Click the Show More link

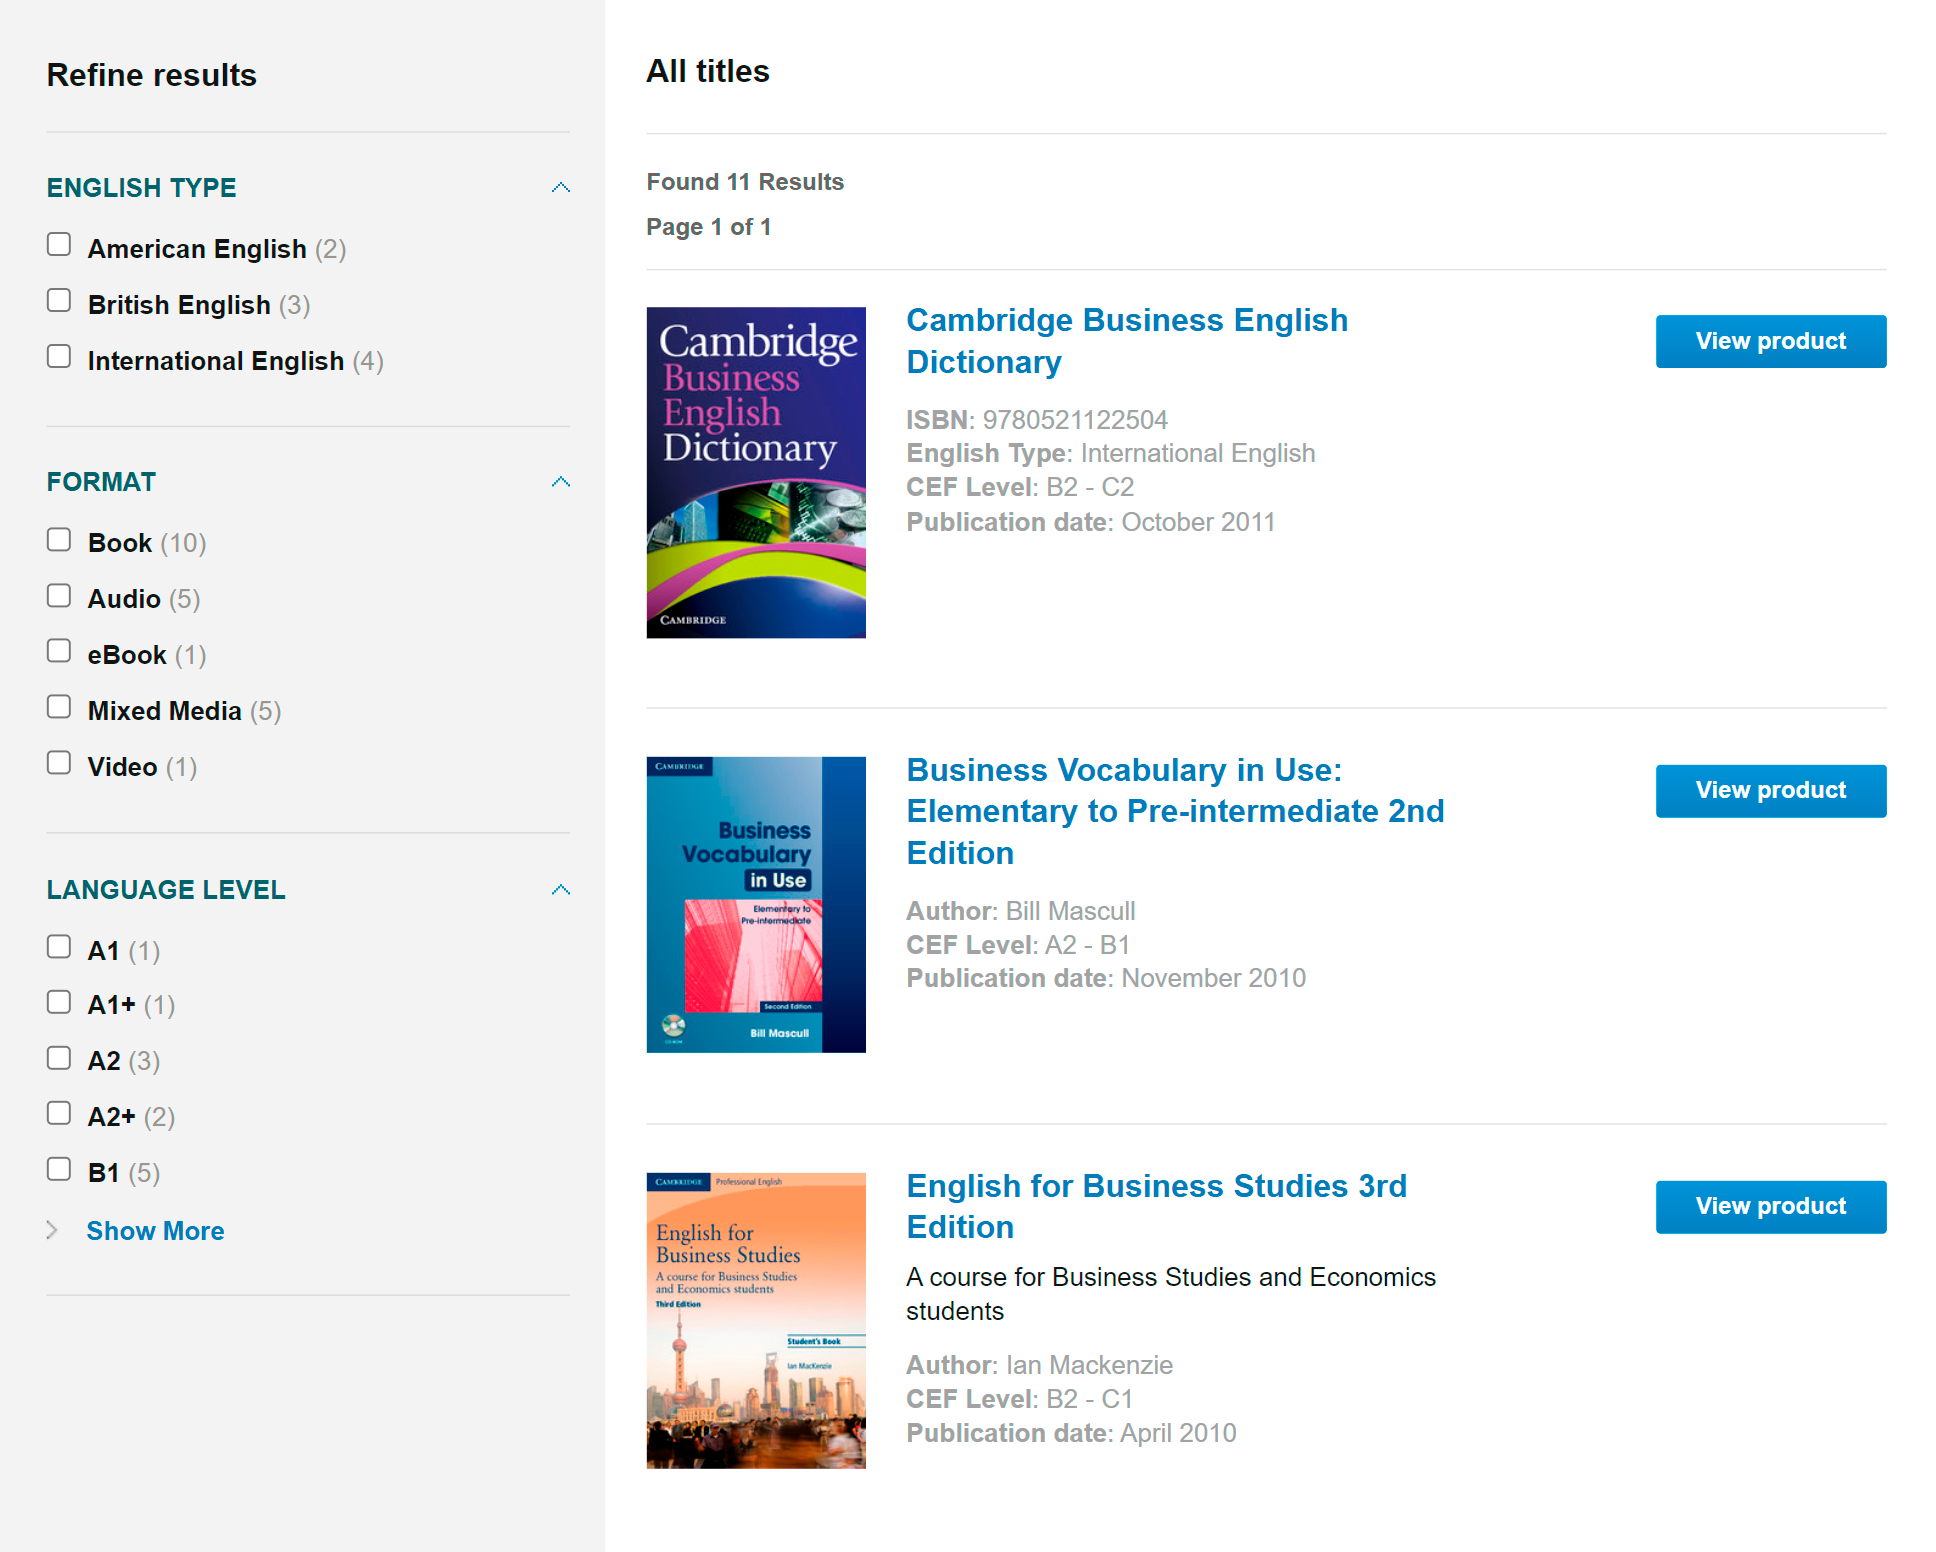155,1231
